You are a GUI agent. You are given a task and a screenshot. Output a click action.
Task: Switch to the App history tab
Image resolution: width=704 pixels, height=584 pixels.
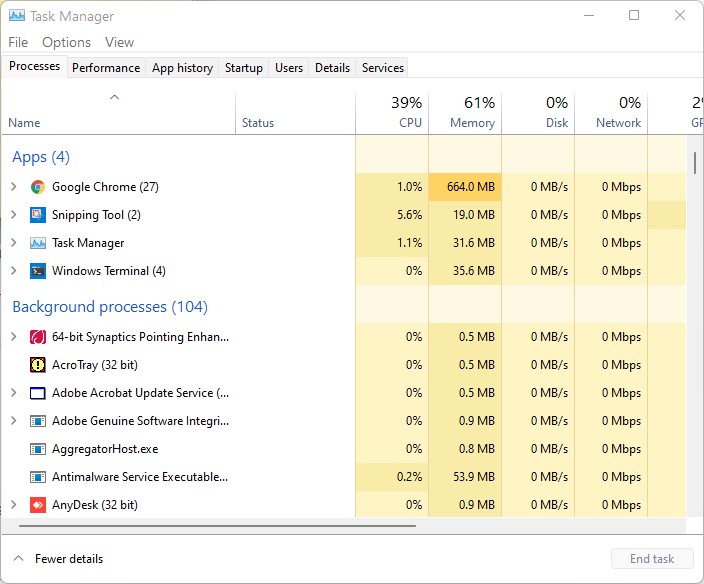[x=182, y=68]
